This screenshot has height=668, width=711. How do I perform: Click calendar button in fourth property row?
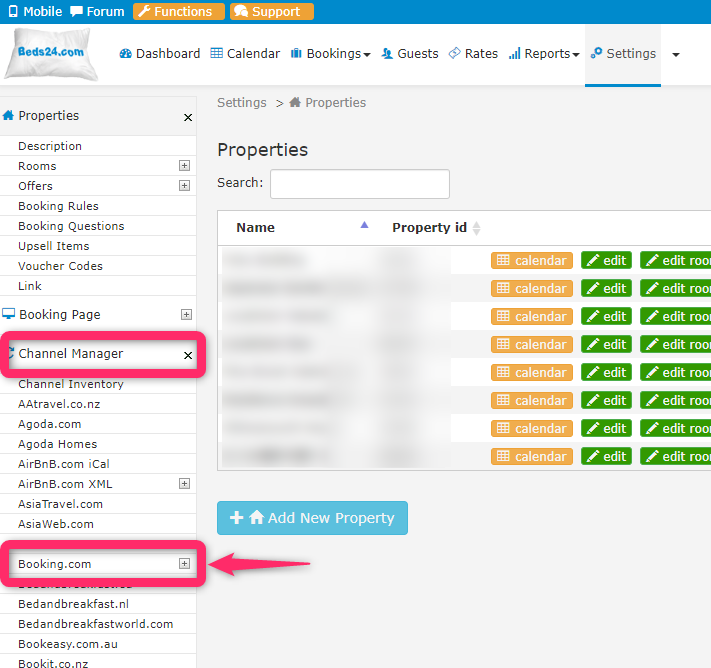(531, 344)
